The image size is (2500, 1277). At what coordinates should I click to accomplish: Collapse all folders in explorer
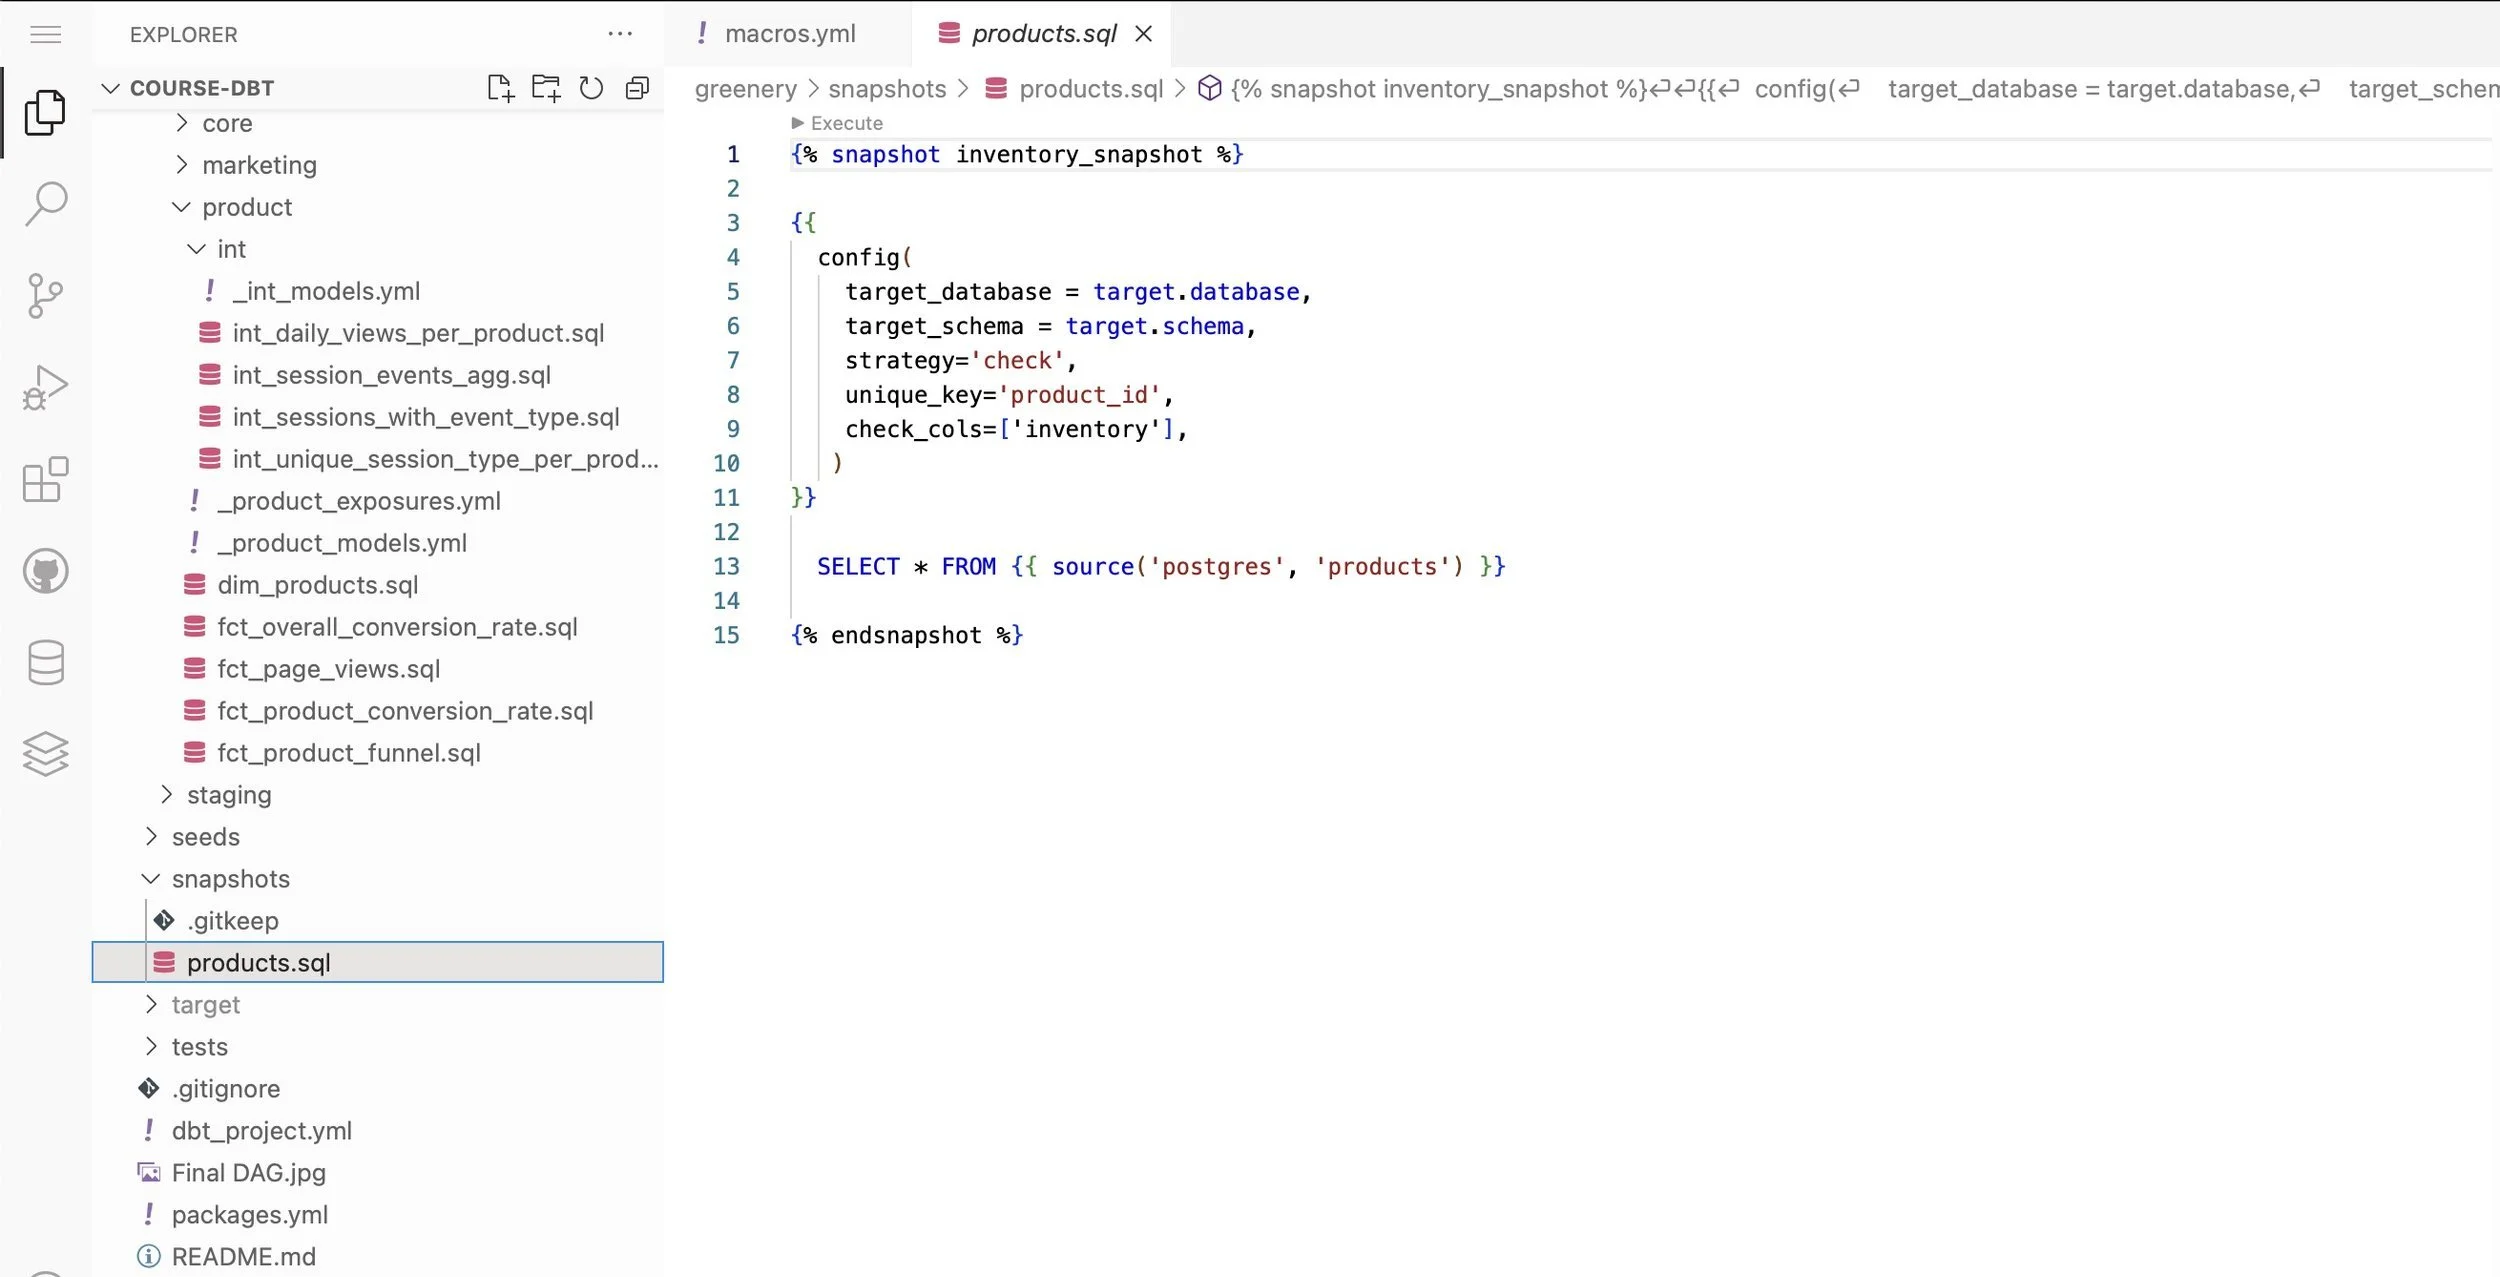pos(637,88)
